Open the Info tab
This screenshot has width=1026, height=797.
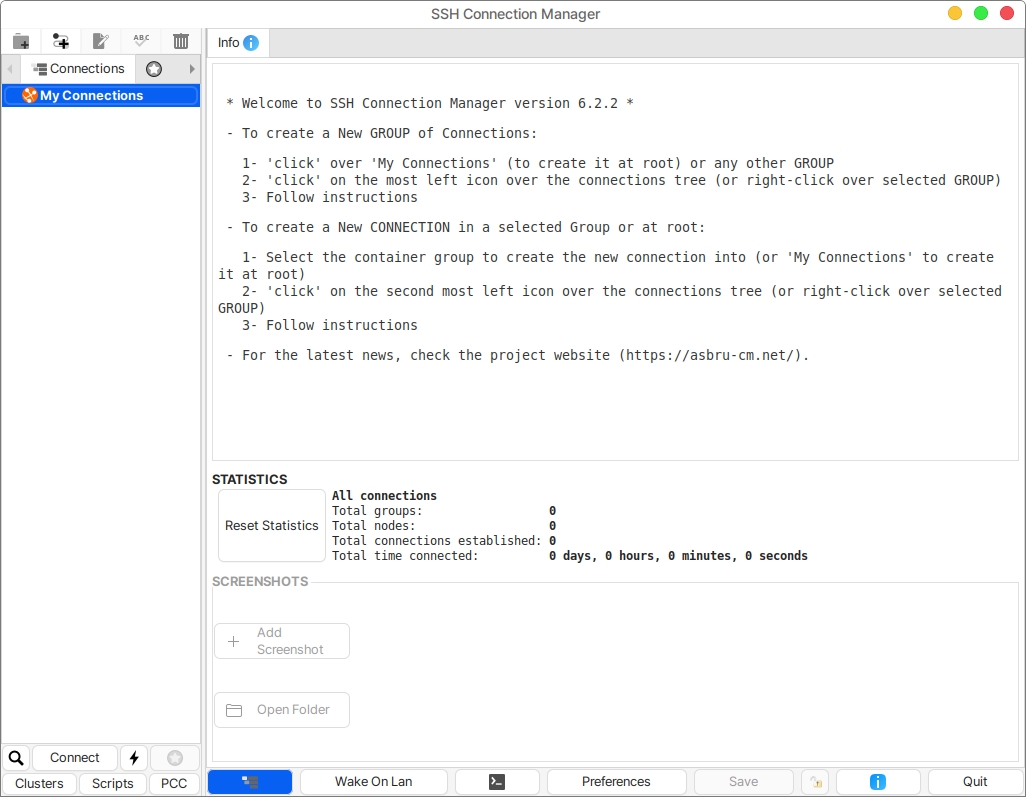238,43
